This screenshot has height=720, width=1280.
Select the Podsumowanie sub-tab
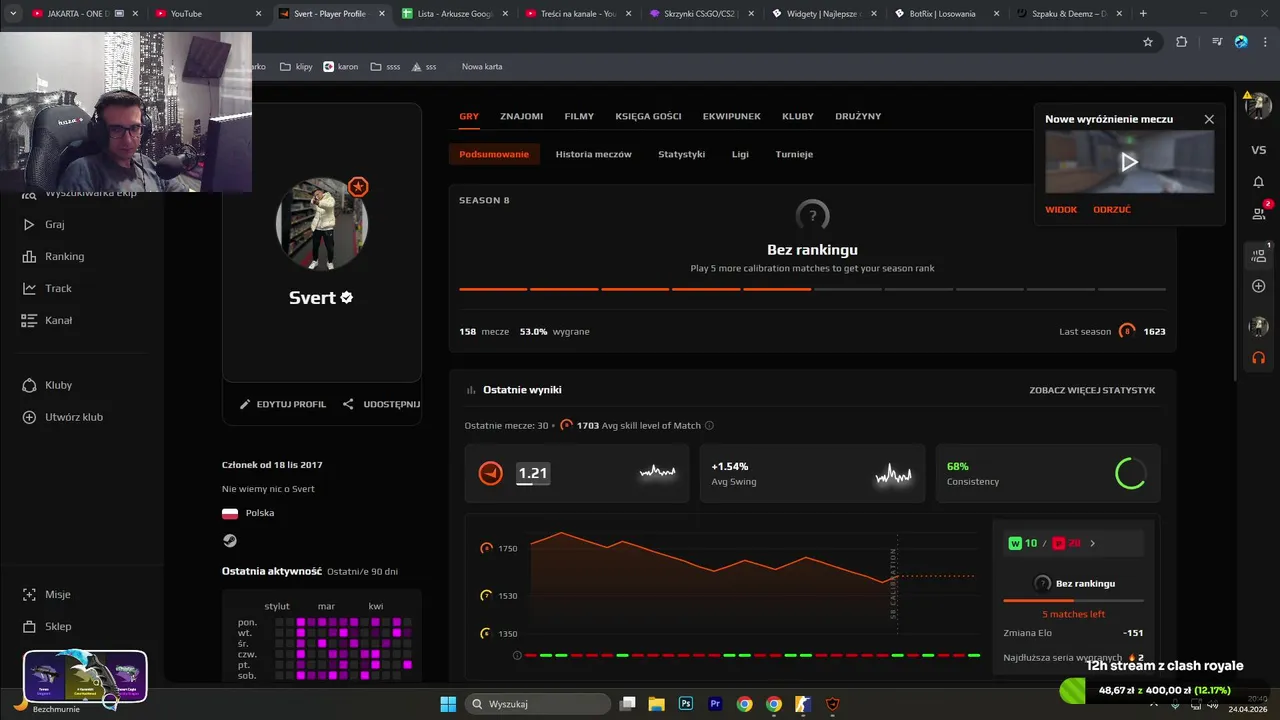pos(494,154)
